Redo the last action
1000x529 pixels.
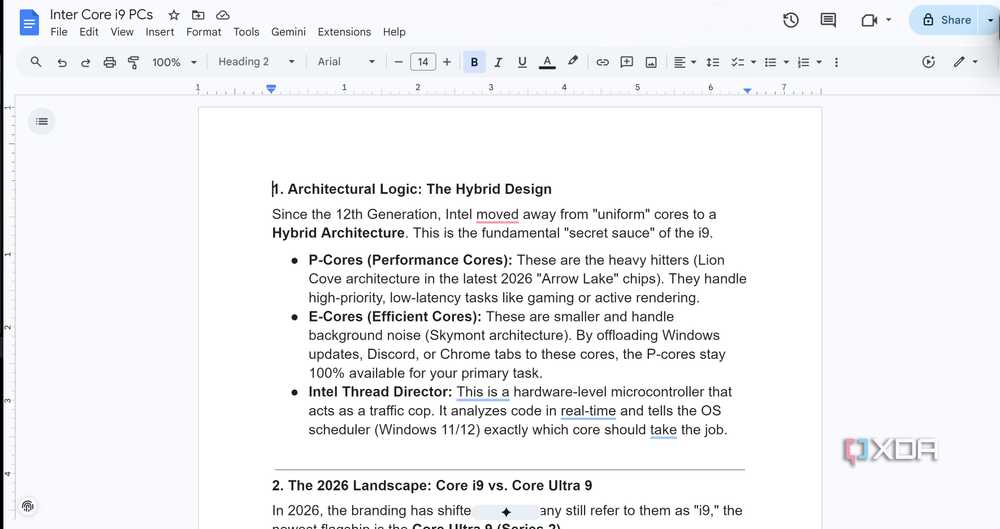pyautogui.click(x=85, y=62)
